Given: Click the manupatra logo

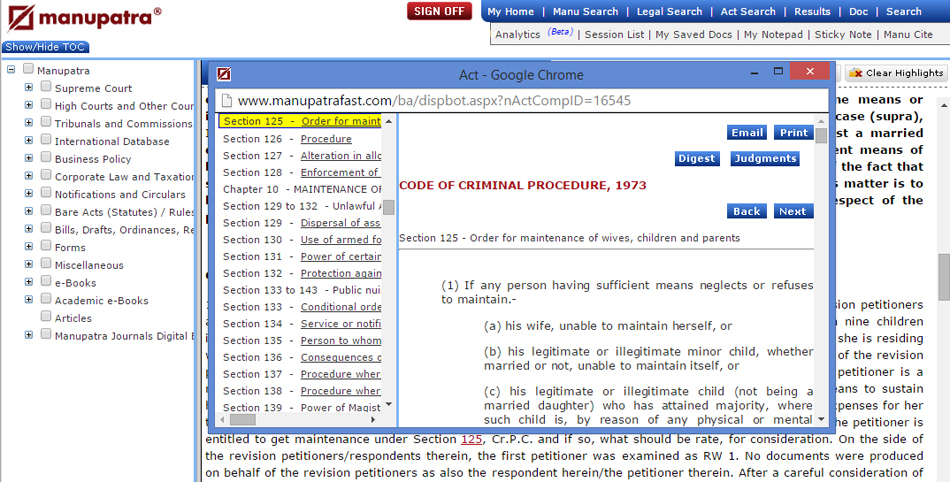Looking at the screenshot, I should coord(84,18).
